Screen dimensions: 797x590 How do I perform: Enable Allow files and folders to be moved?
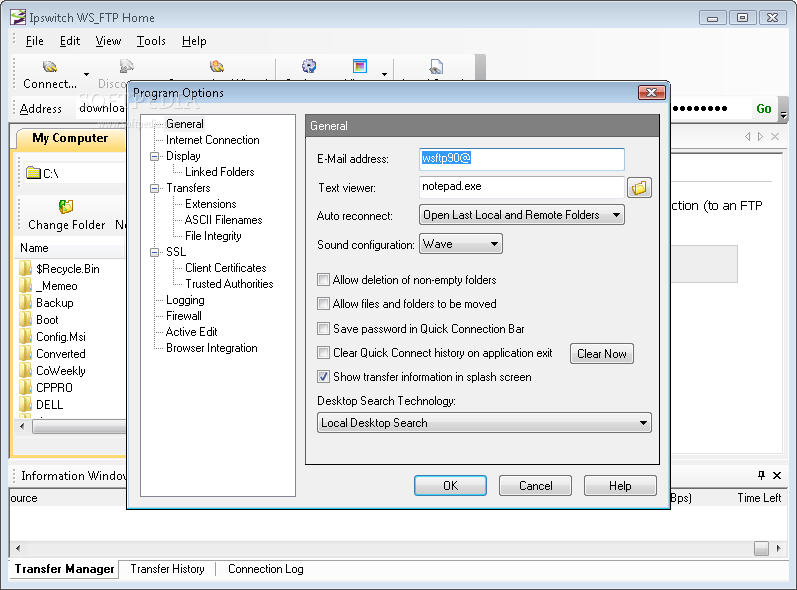323,303
